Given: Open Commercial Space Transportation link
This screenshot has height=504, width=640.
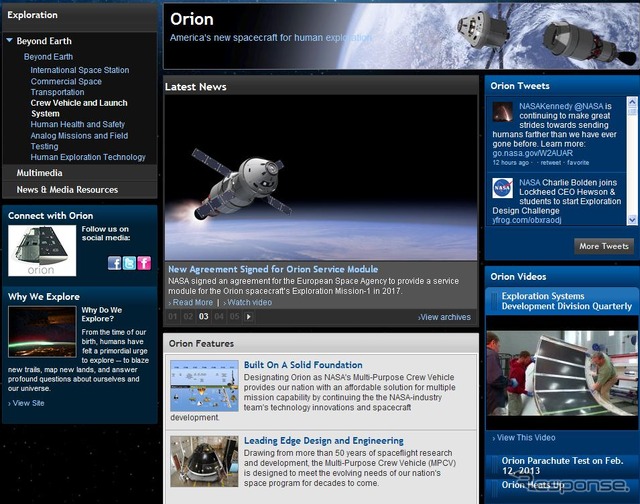Looking at the screenshot, I should 66,87.
